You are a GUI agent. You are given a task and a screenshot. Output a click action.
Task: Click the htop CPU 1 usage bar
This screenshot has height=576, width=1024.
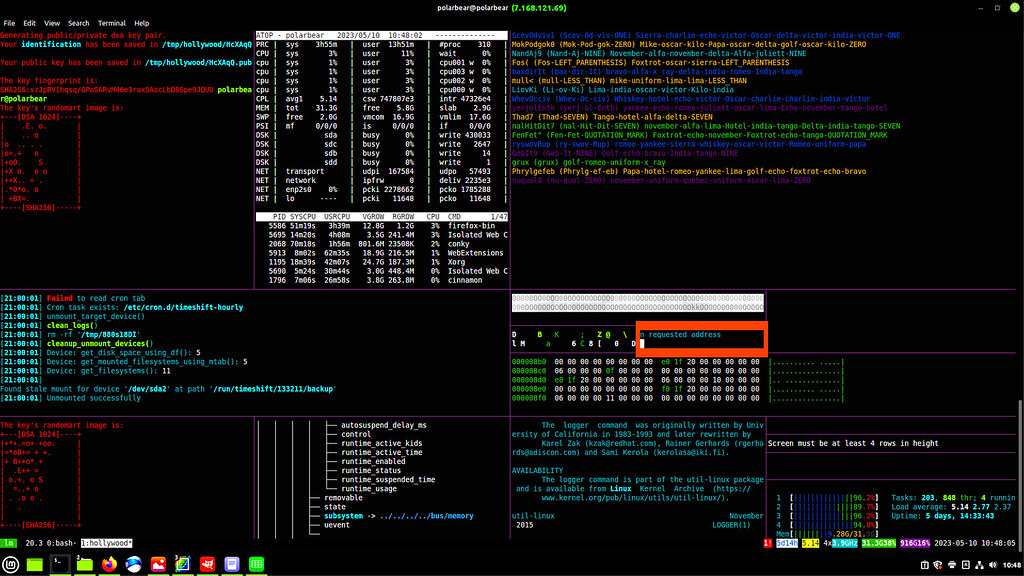pyautogui.click(x=827, y=498)
